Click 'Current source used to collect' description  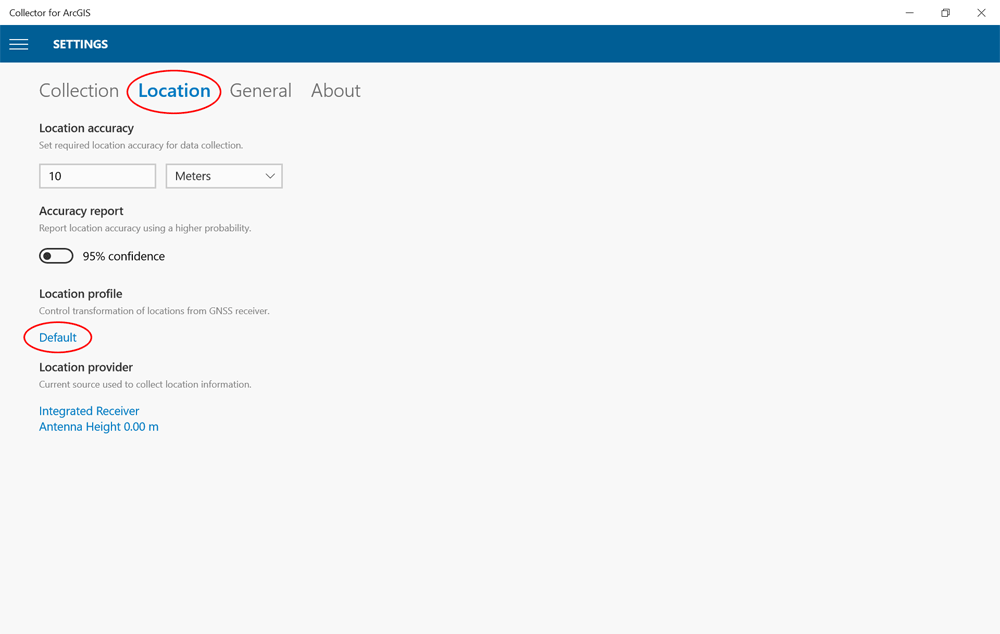tap(145, 385)
